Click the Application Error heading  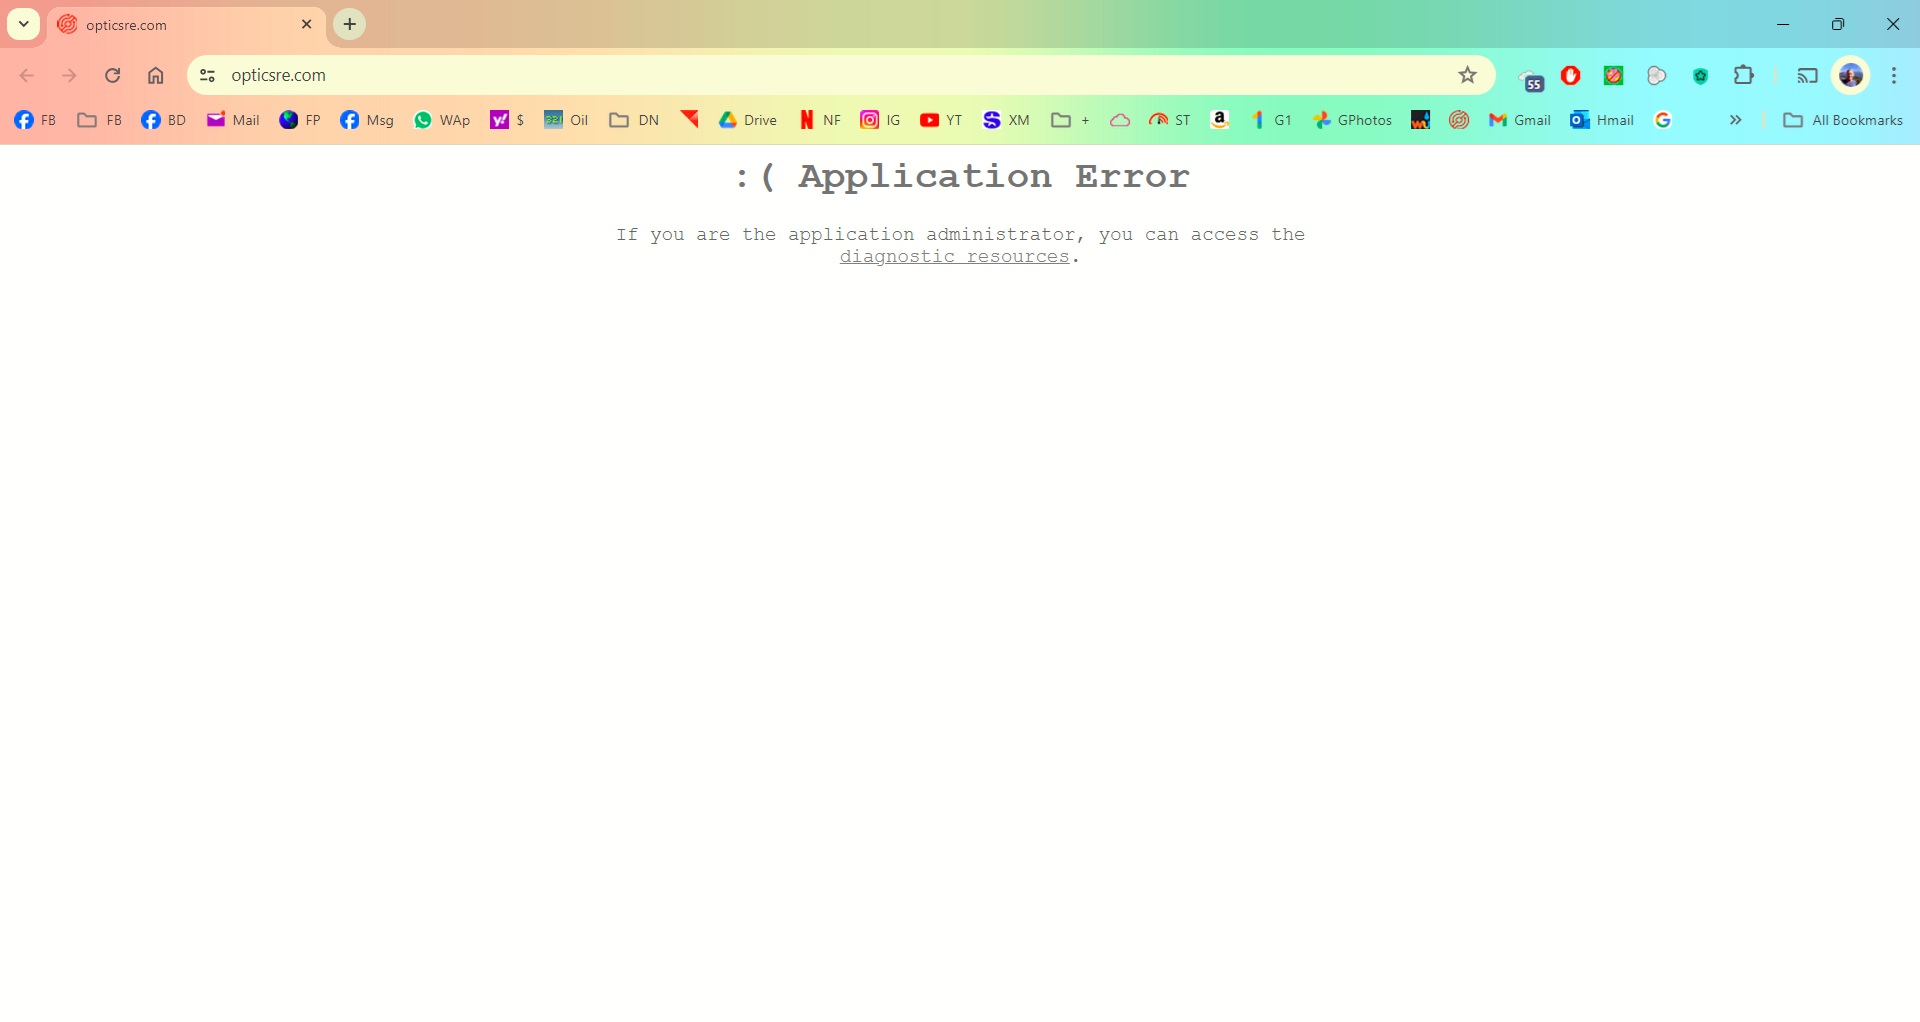tap(962, 176)
